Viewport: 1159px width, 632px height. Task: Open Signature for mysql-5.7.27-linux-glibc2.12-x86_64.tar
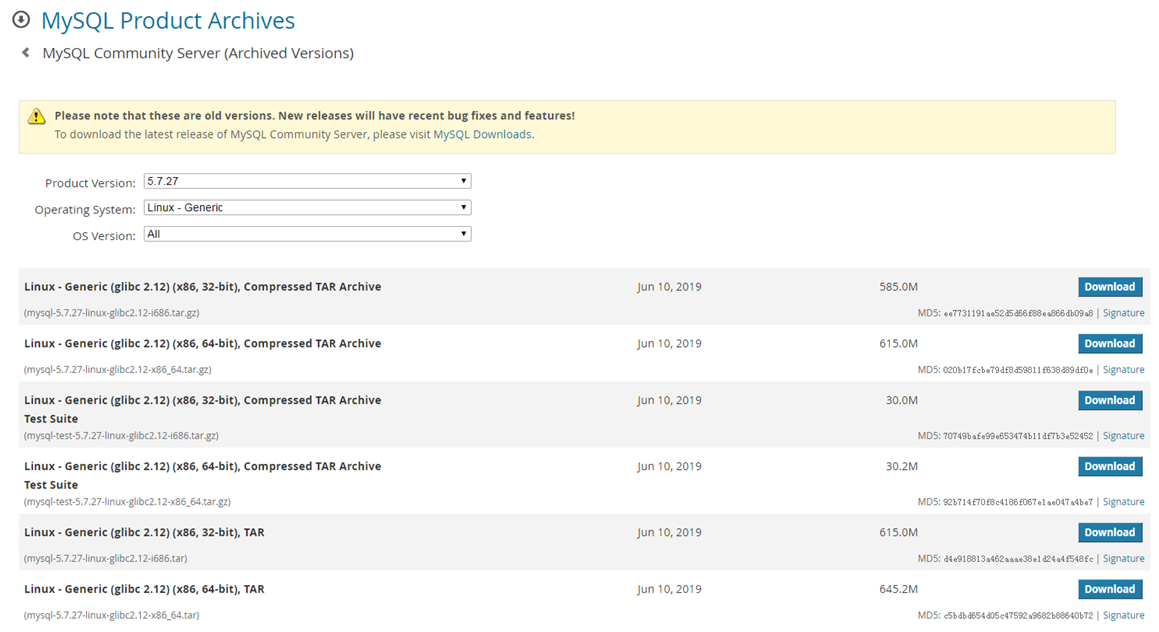tap(1124, 616)
